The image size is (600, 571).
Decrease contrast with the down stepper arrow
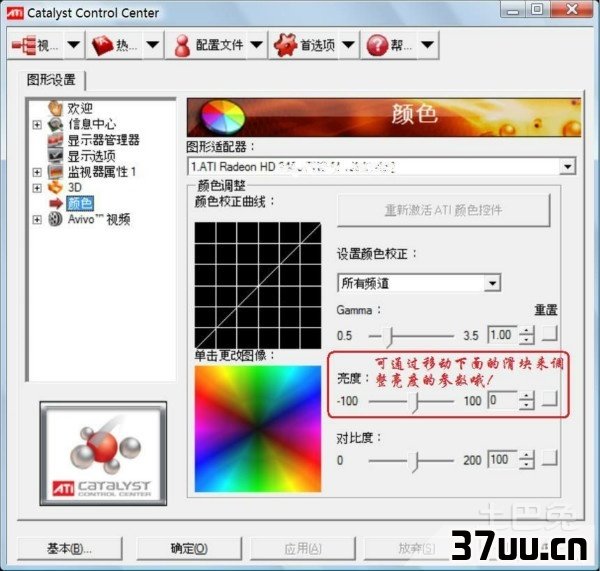[527, 464]
